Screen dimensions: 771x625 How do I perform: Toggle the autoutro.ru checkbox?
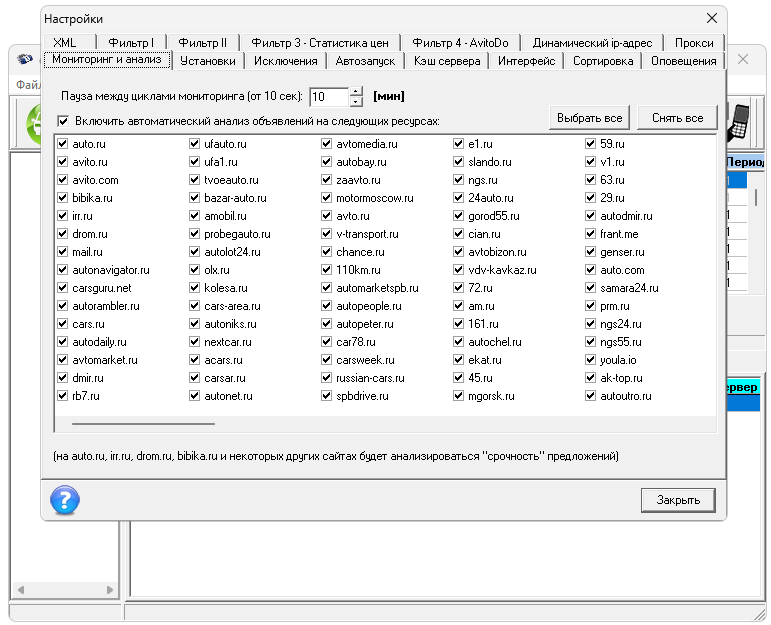591,395
